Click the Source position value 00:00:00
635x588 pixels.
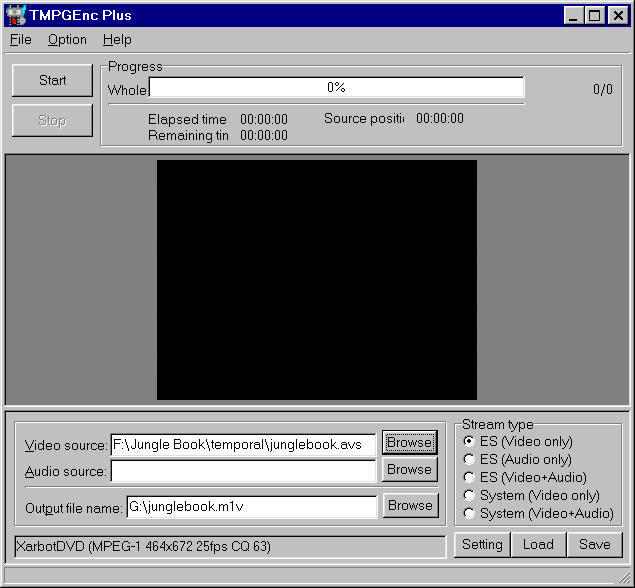(x=440, y=118)
